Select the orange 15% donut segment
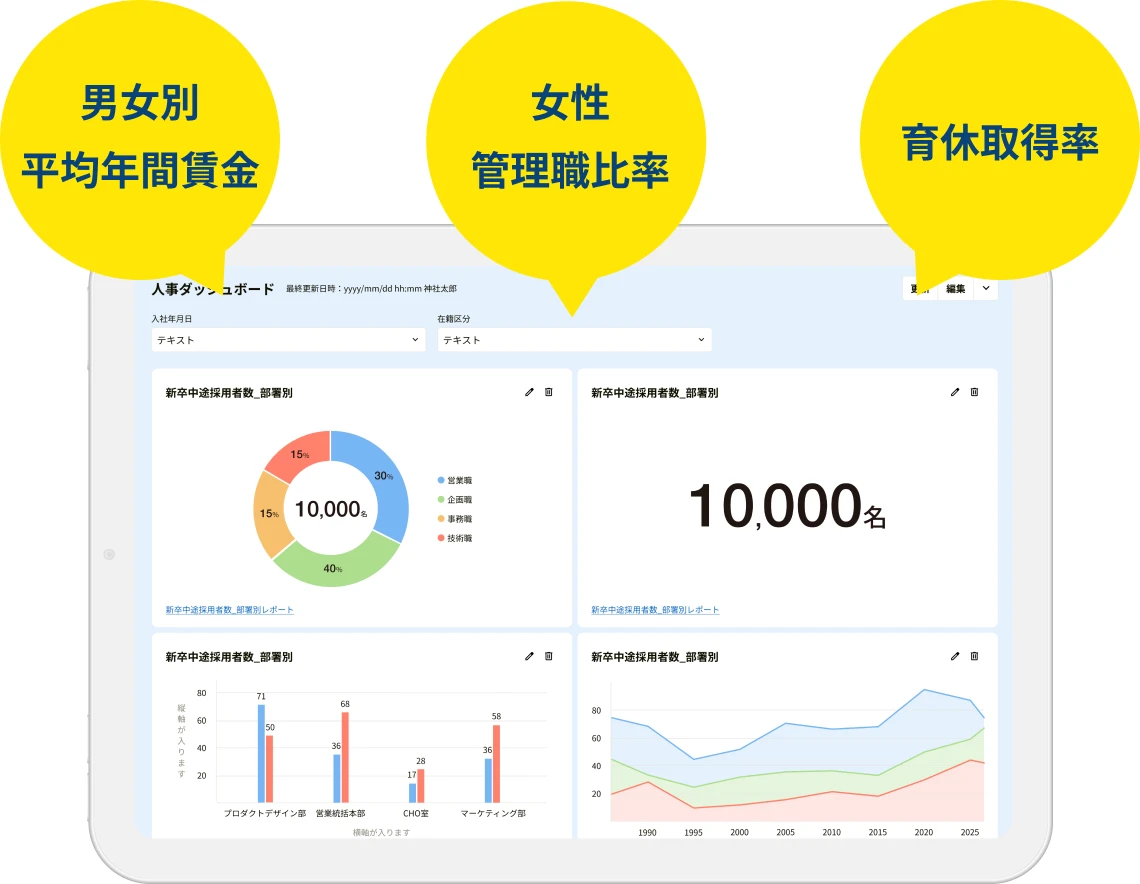This screenshot has height=884, width=1140. (x=270, y=513)
